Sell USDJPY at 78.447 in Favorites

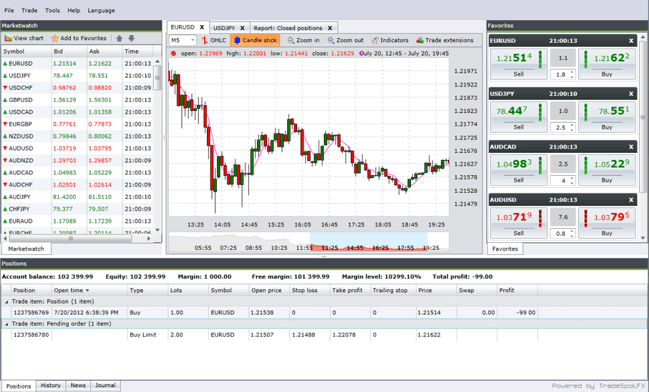(x=519, y=117)
